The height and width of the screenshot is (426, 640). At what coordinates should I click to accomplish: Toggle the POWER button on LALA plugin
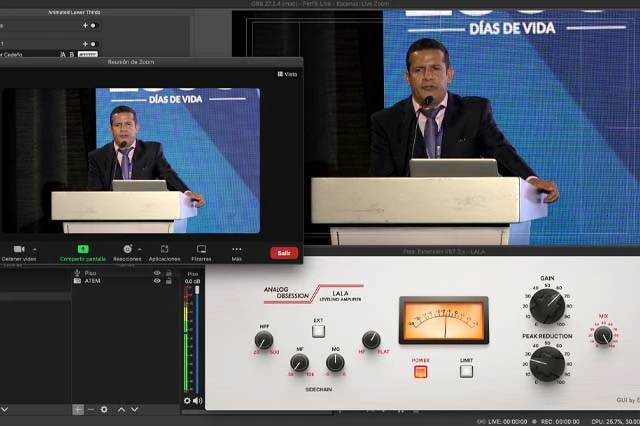(420, 371)
